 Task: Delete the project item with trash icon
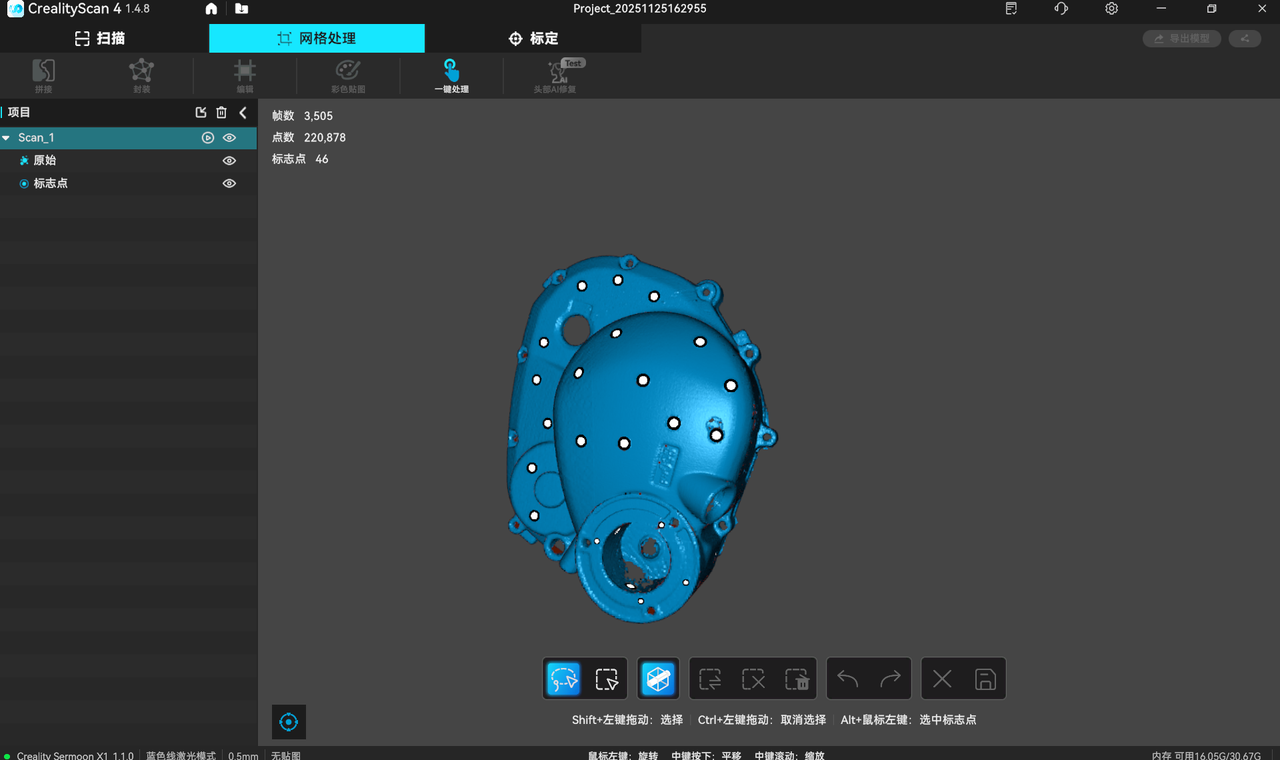click(222, 113)
